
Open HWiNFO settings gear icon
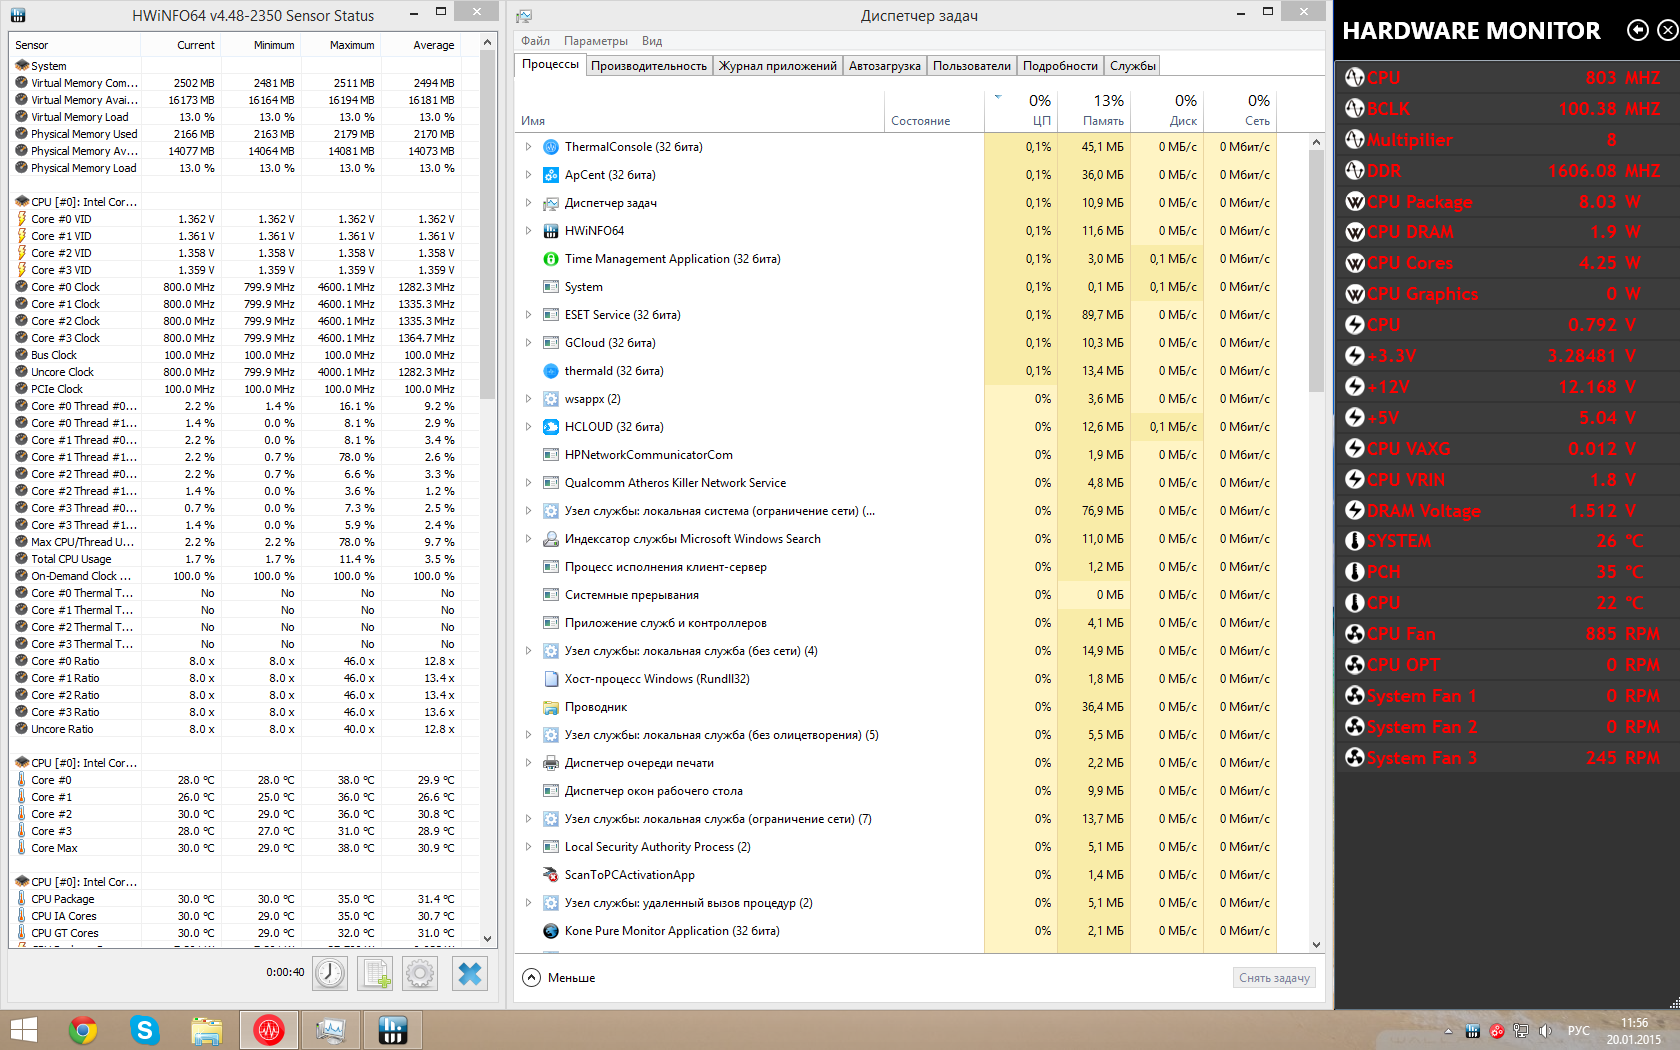(421, 973)
